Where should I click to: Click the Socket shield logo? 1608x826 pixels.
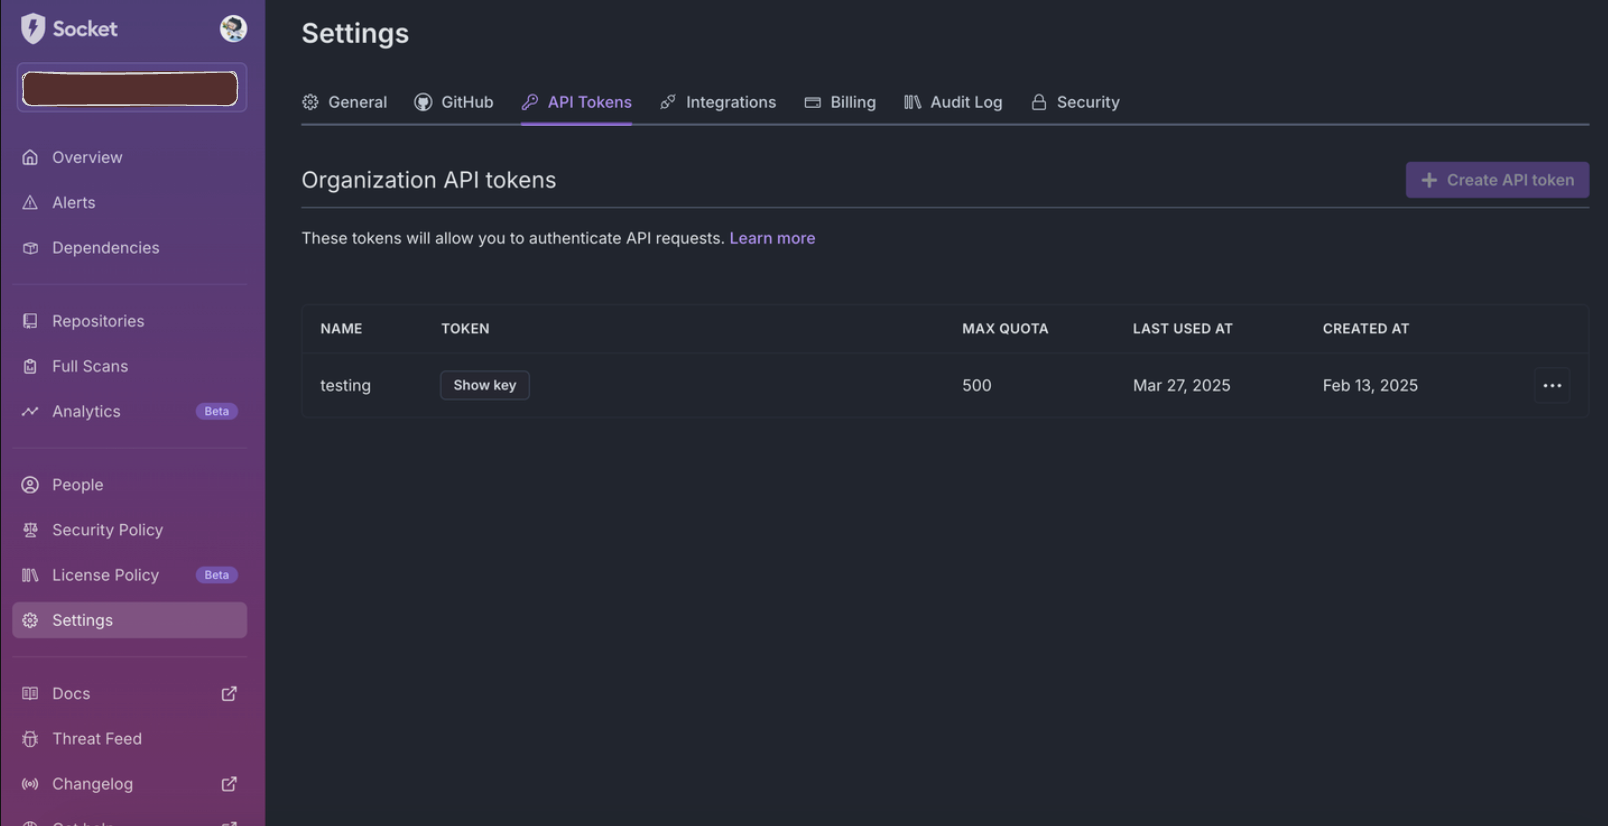33,29
